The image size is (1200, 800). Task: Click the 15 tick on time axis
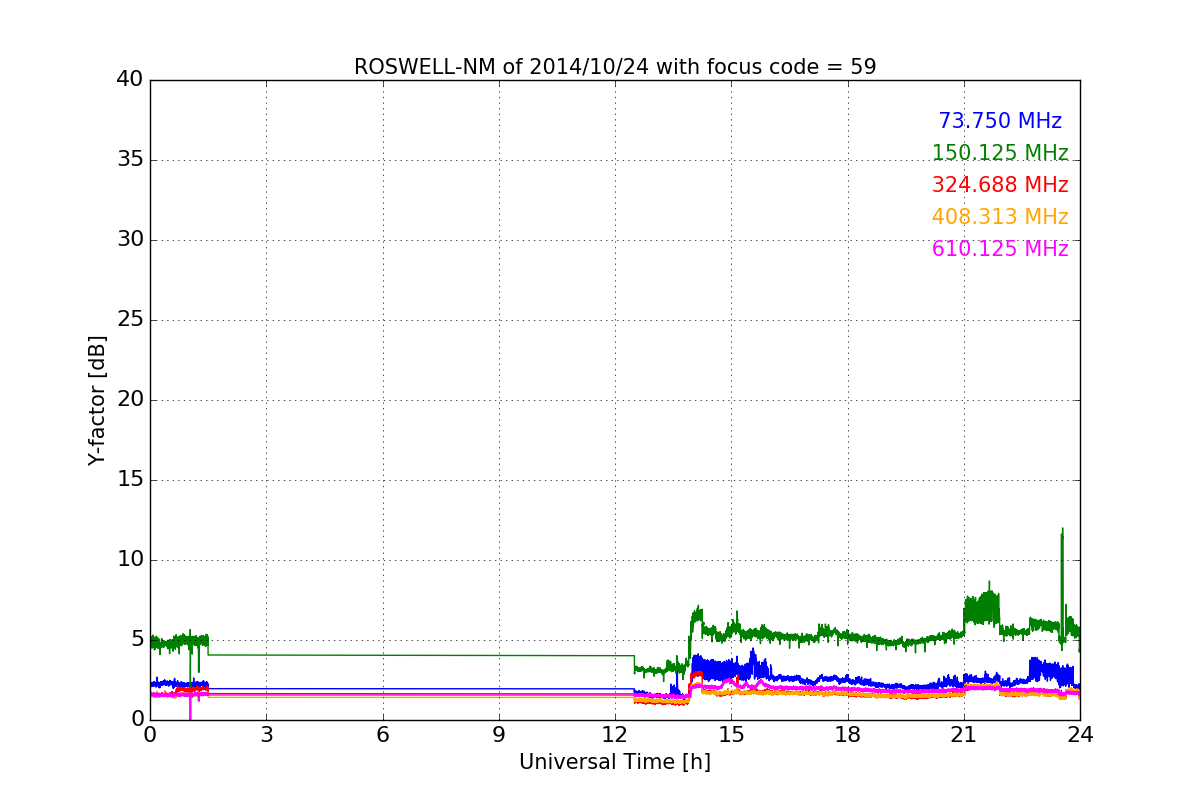tap(731, 735)
